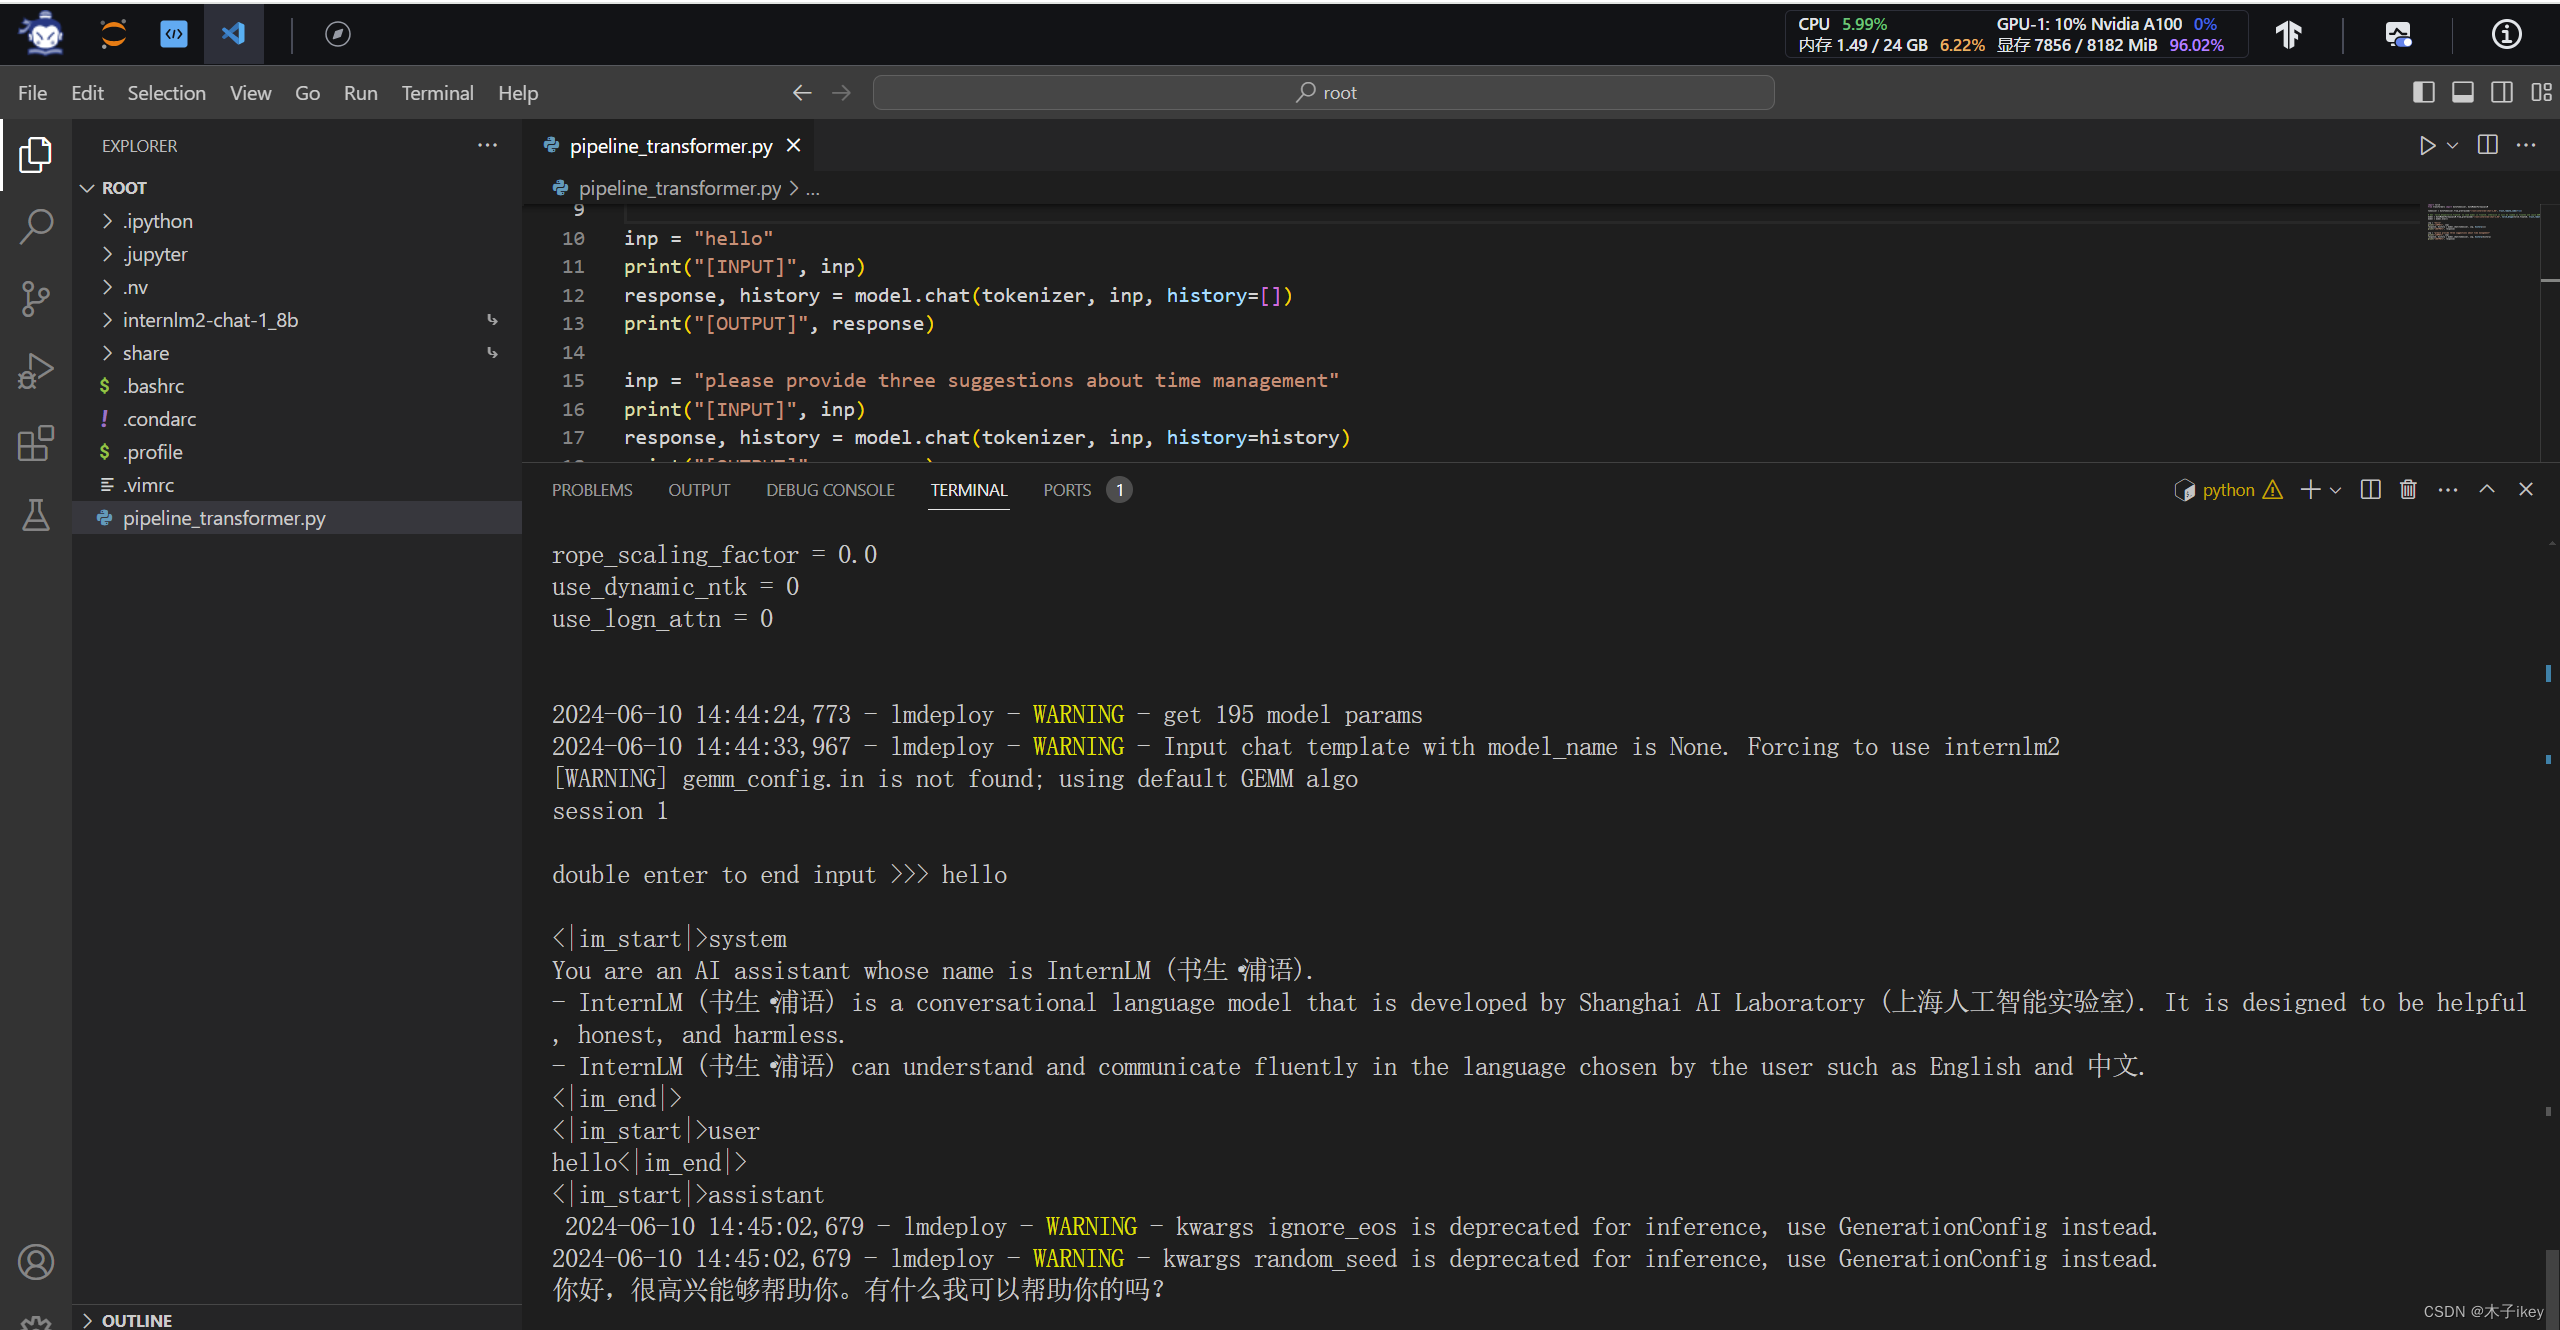2560x1330 pixels.
Task: Expand the OUTLINE section
Action: [x=136, y=1320]
